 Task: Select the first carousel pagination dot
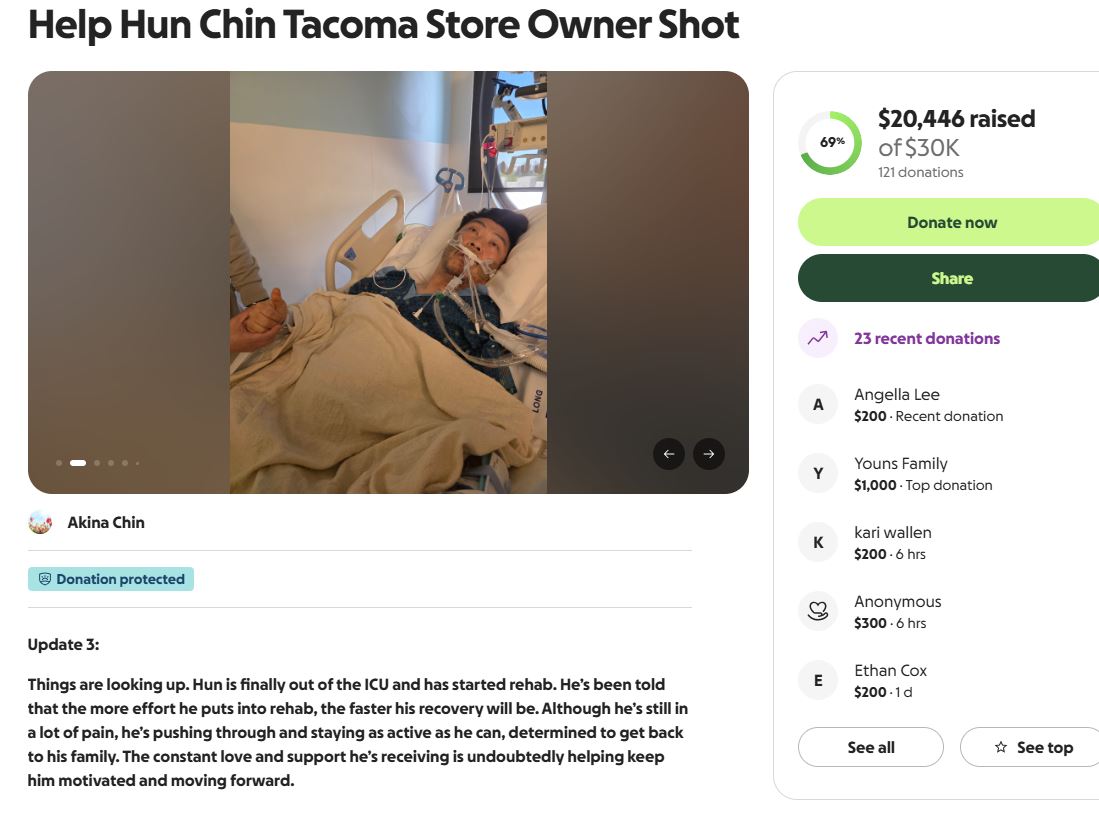(59, 463)
